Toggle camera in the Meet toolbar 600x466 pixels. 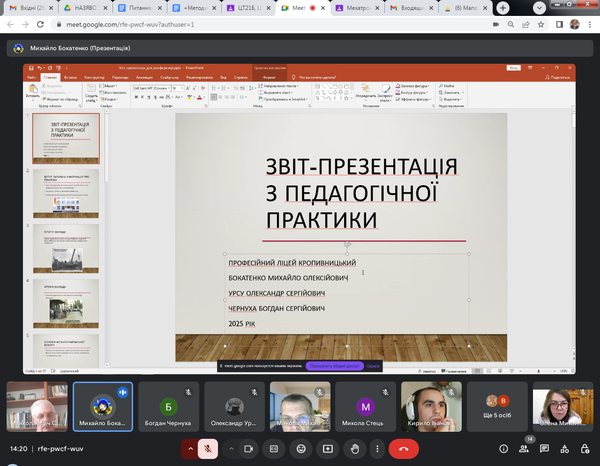pos(250,449)
